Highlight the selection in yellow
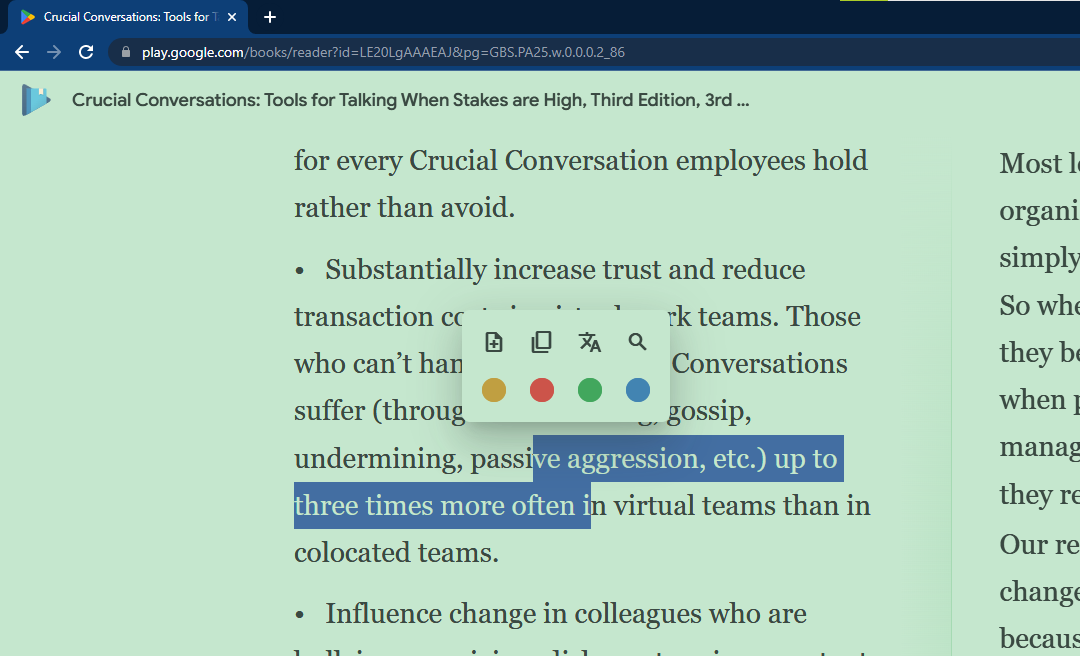 point(494,390)
